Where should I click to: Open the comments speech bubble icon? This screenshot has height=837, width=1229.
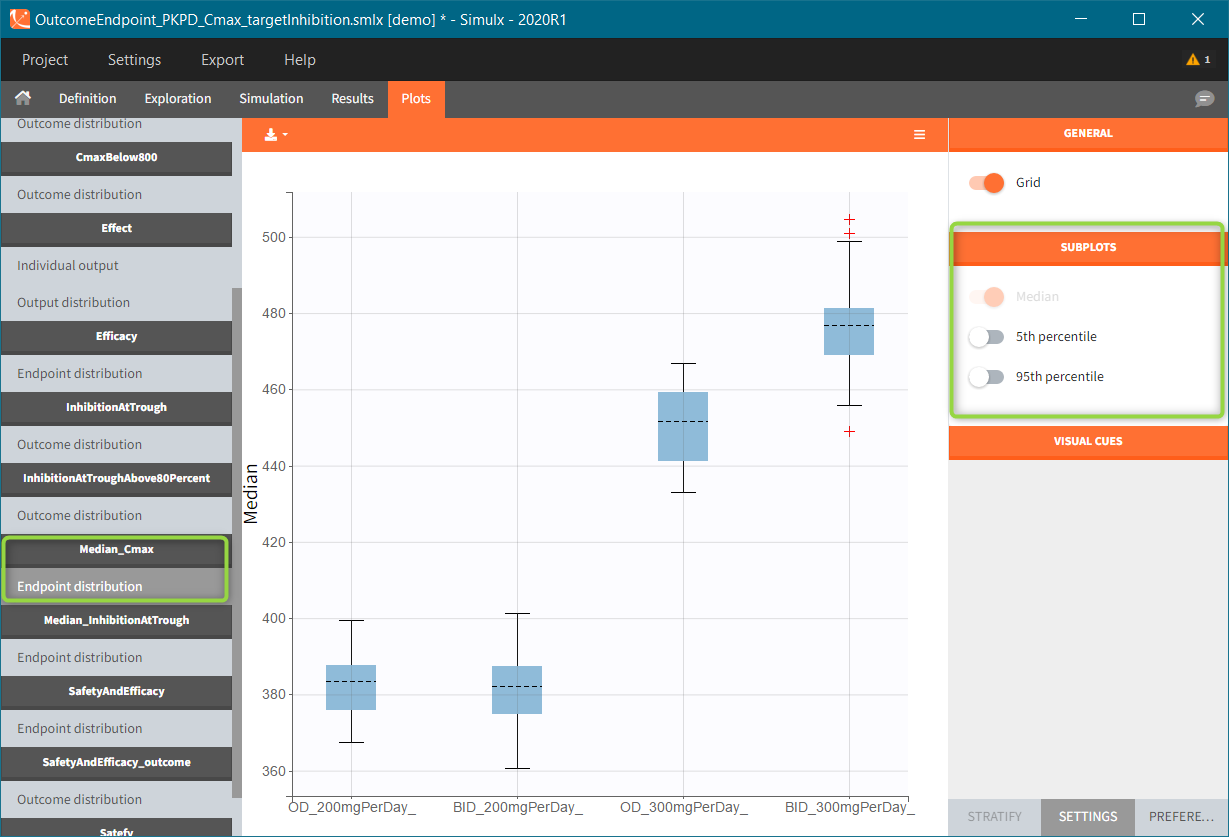1204,99
